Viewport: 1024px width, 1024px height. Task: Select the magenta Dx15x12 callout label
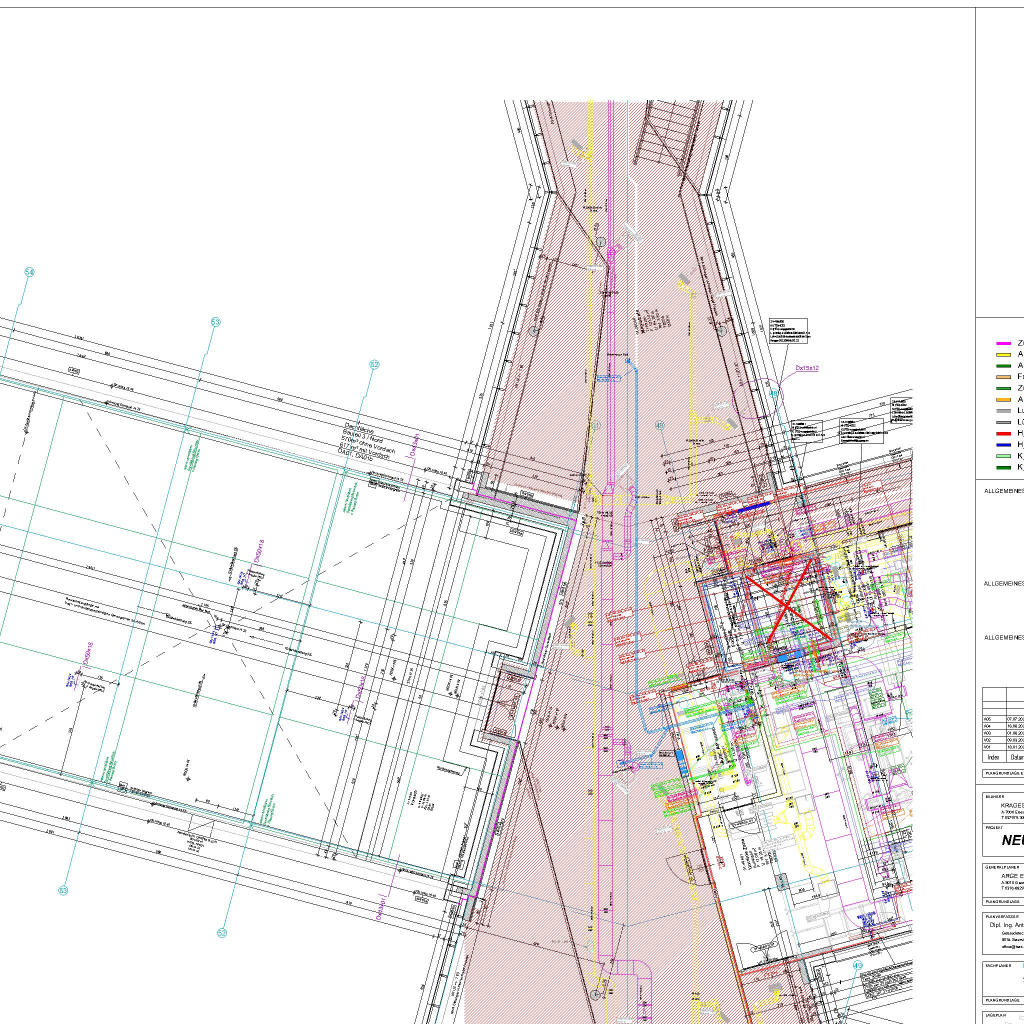pyautogui.click(x=807, y=368)
